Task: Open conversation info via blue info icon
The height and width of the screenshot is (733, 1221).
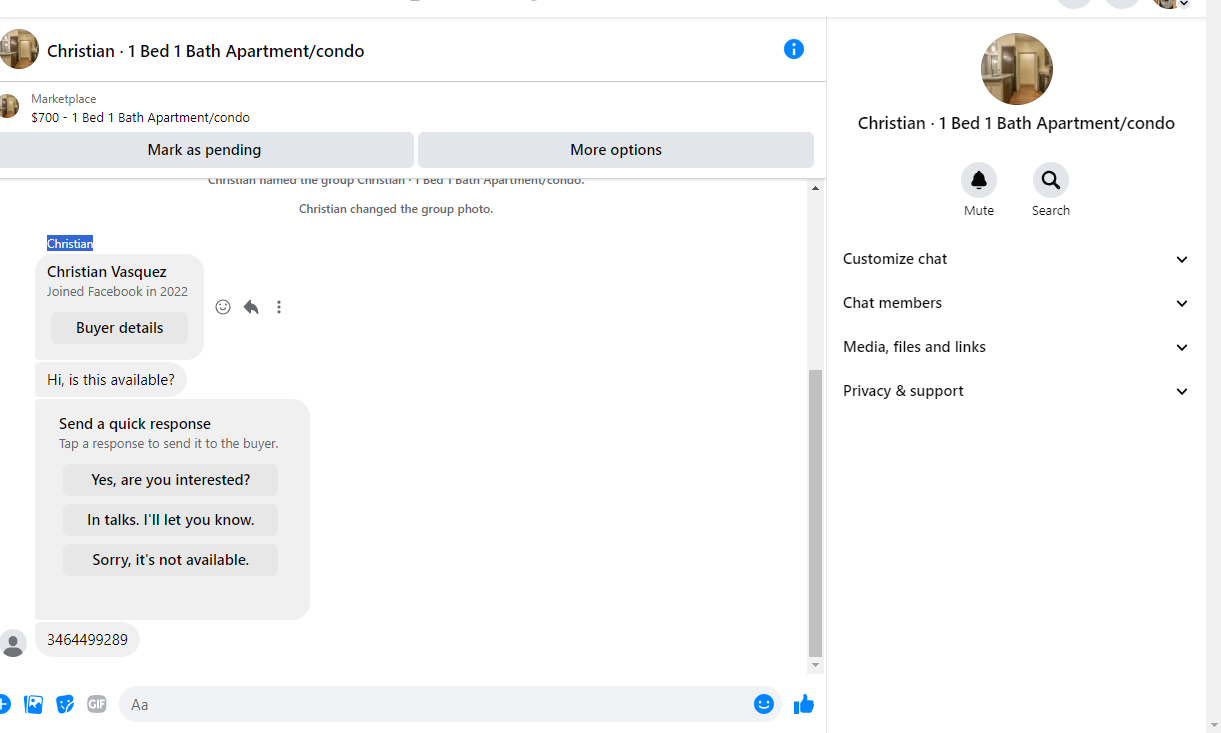Action: point(794,49)
